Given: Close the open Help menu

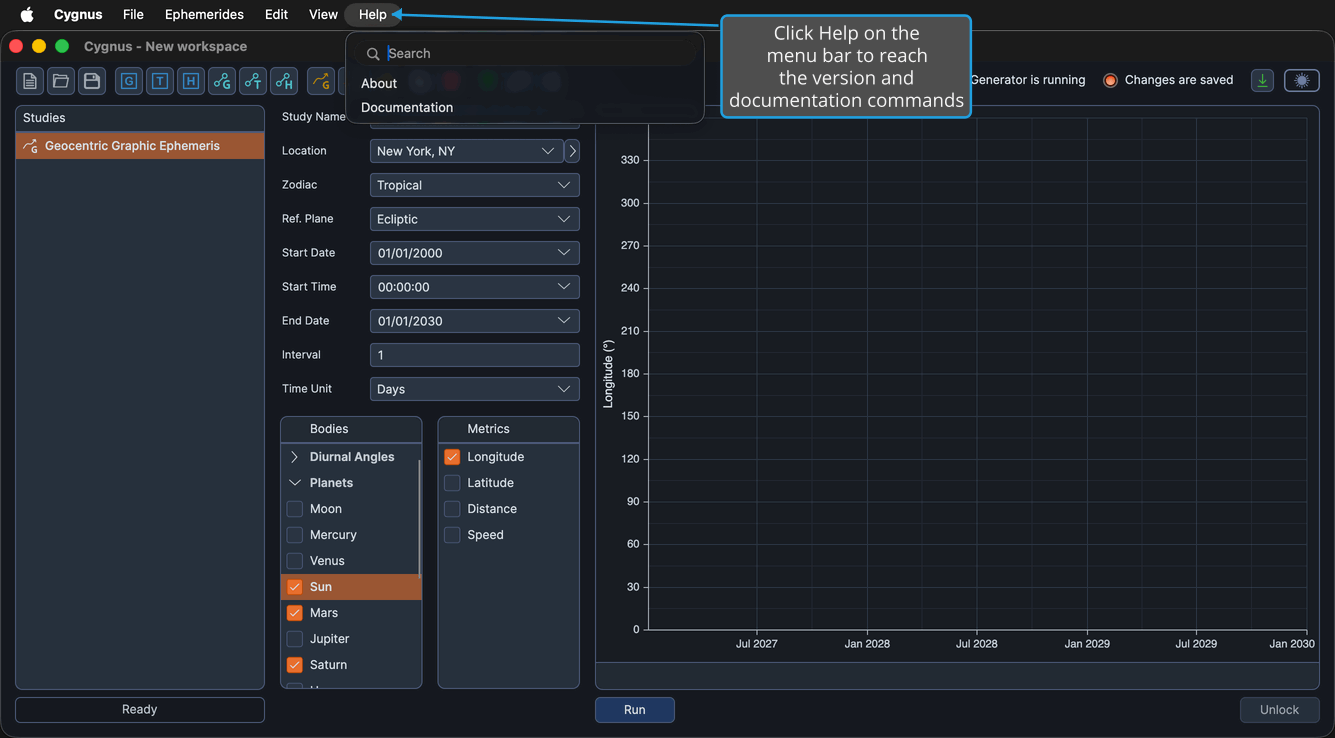Looking at the screenshot, I should (373, 14).
